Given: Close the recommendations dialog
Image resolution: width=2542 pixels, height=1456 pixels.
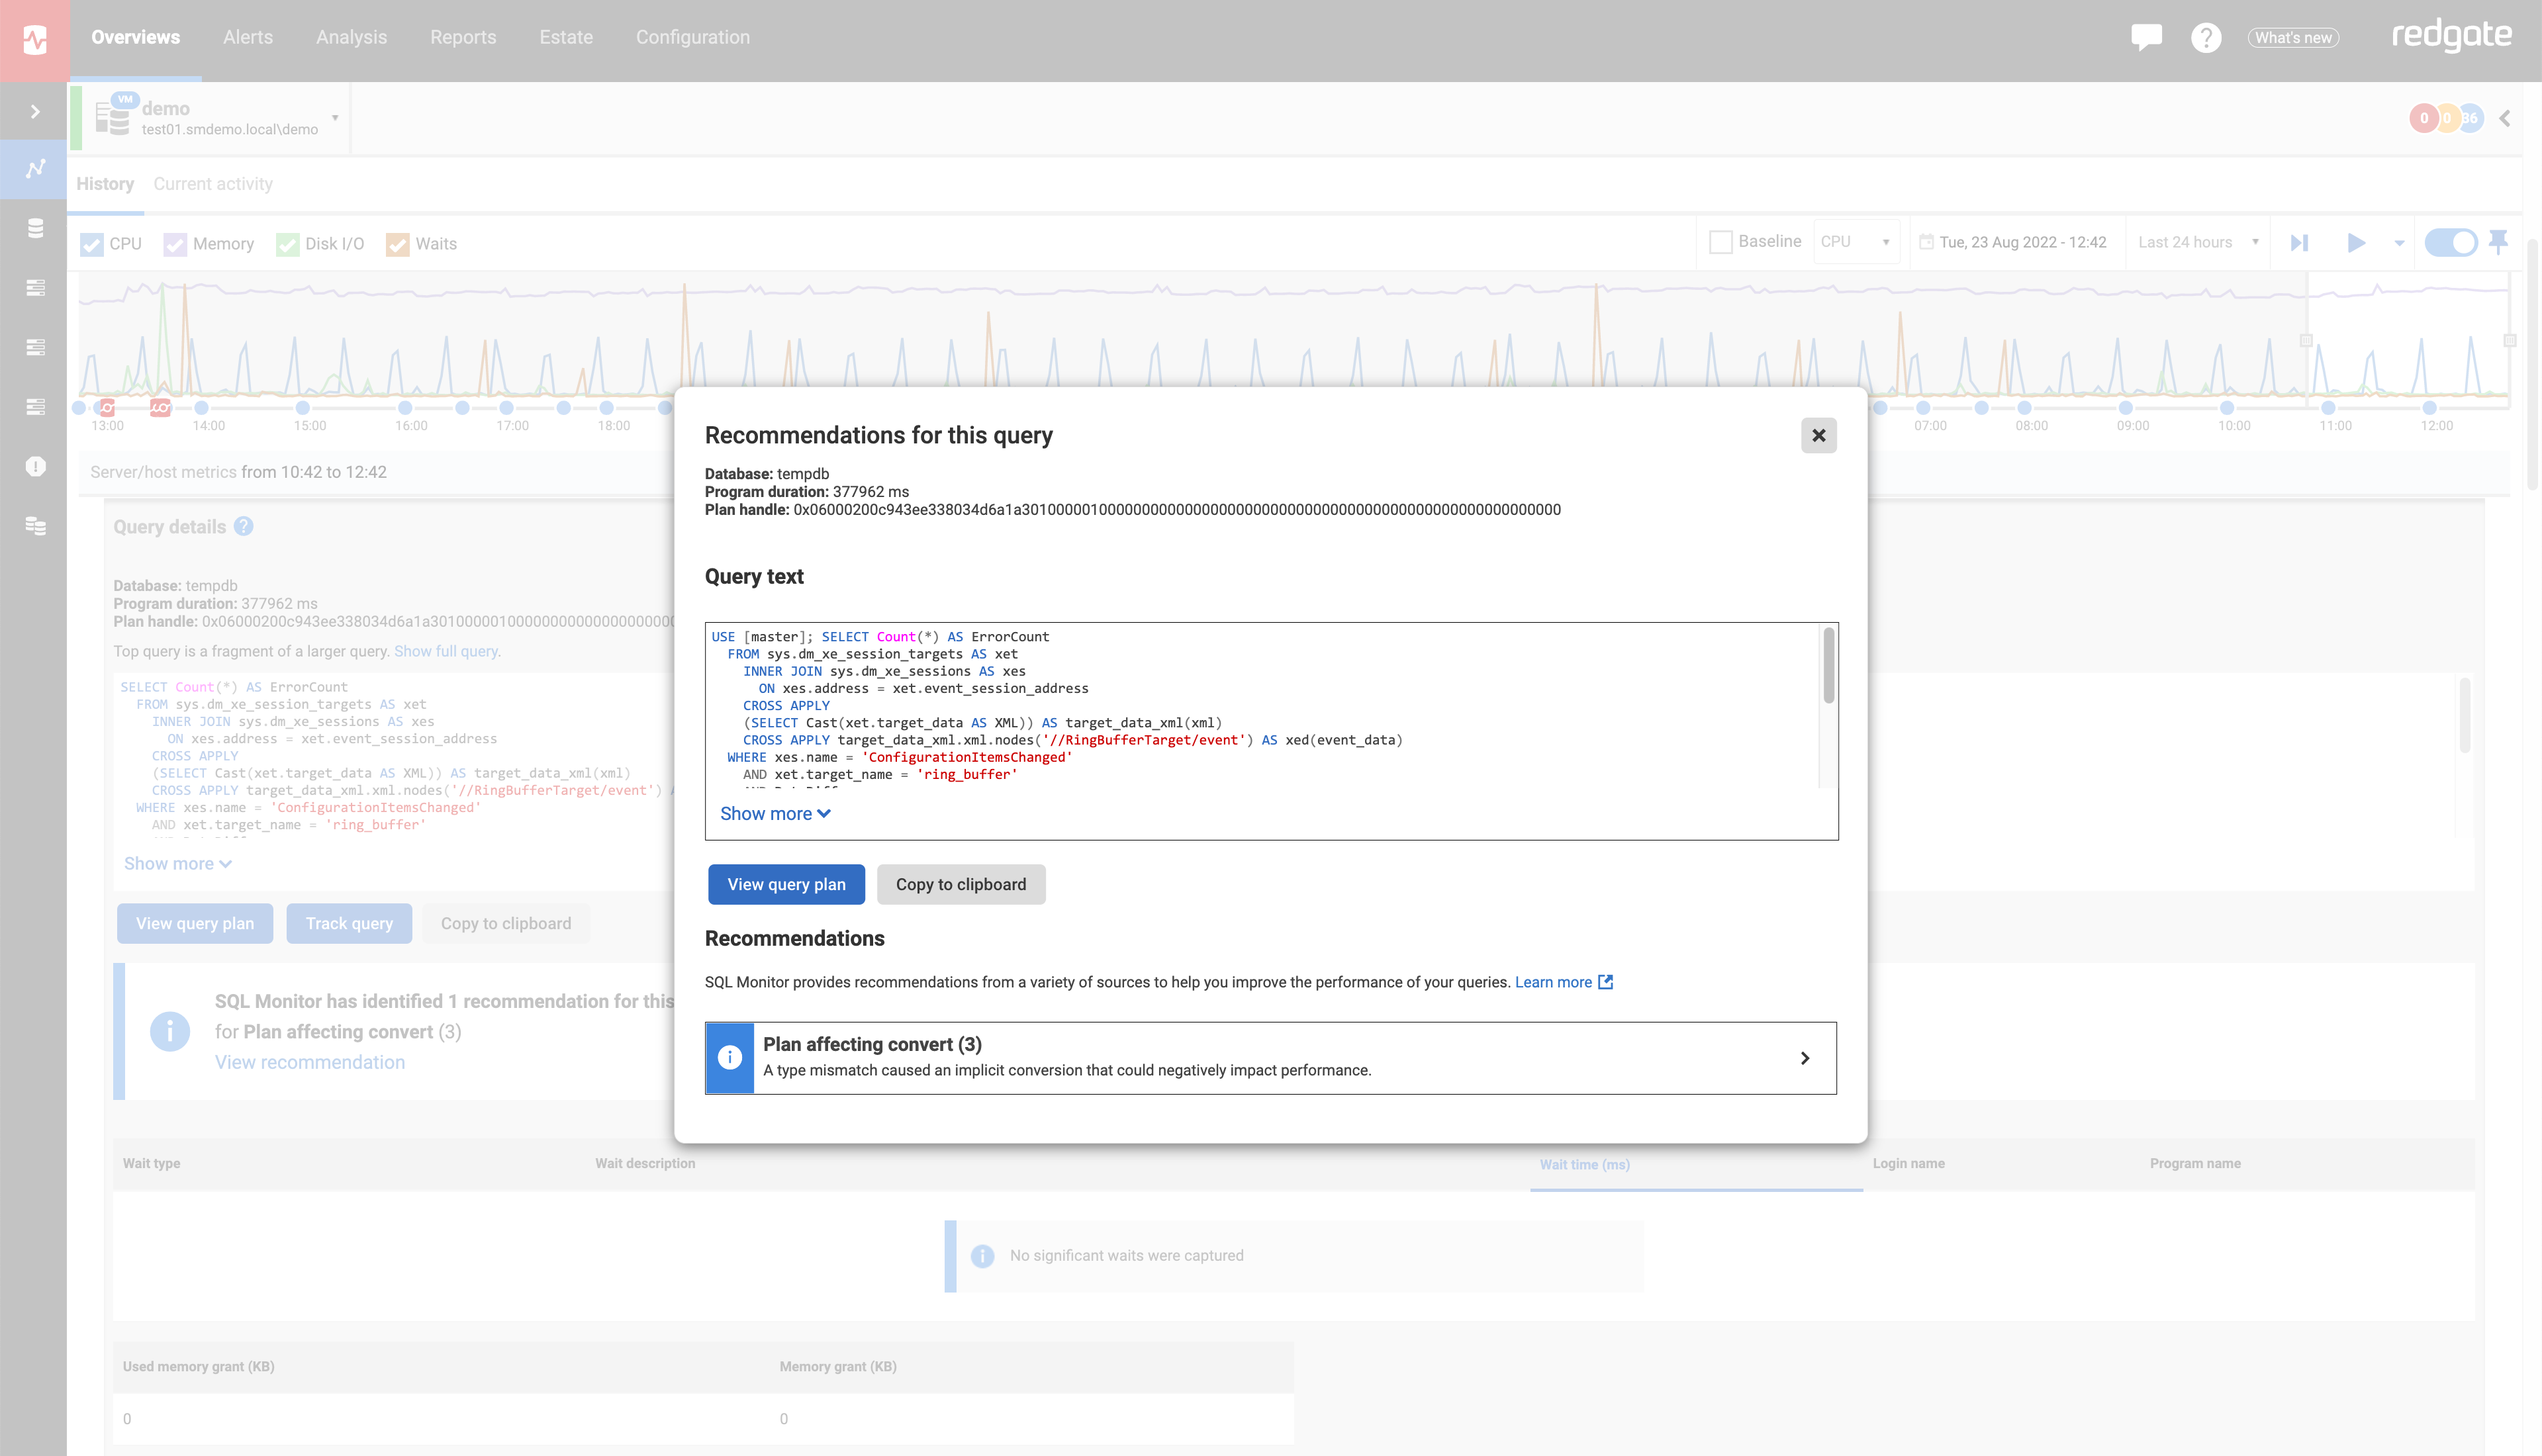Looking at the screenshot, I should [x=1818, y=435].
